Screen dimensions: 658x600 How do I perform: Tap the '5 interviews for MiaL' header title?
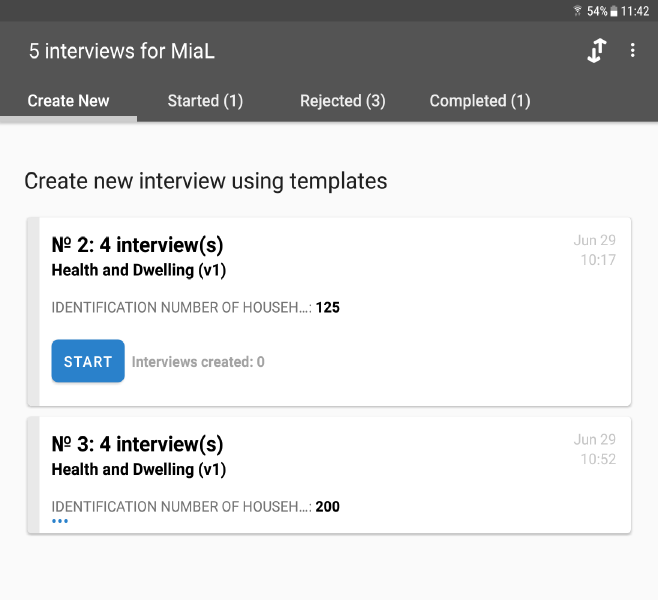[123, 51]
